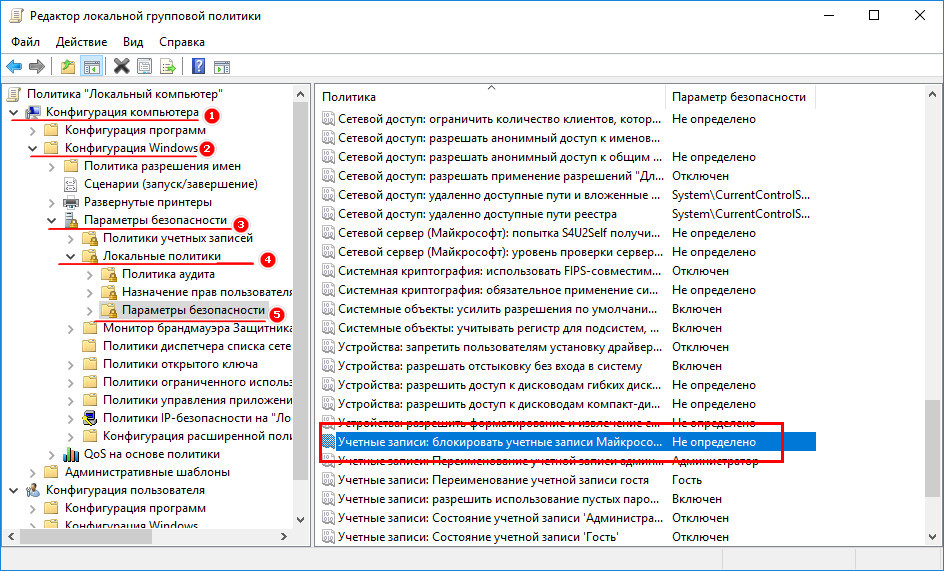Click the Развернутые принтеры printer icon

pos(70,202)
